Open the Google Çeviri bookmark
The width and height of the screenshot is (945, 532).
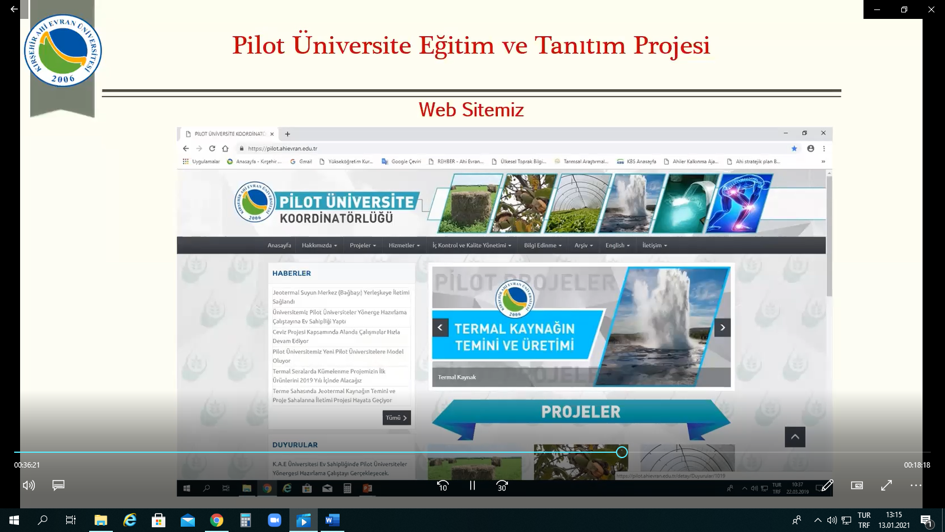point(401,161)
